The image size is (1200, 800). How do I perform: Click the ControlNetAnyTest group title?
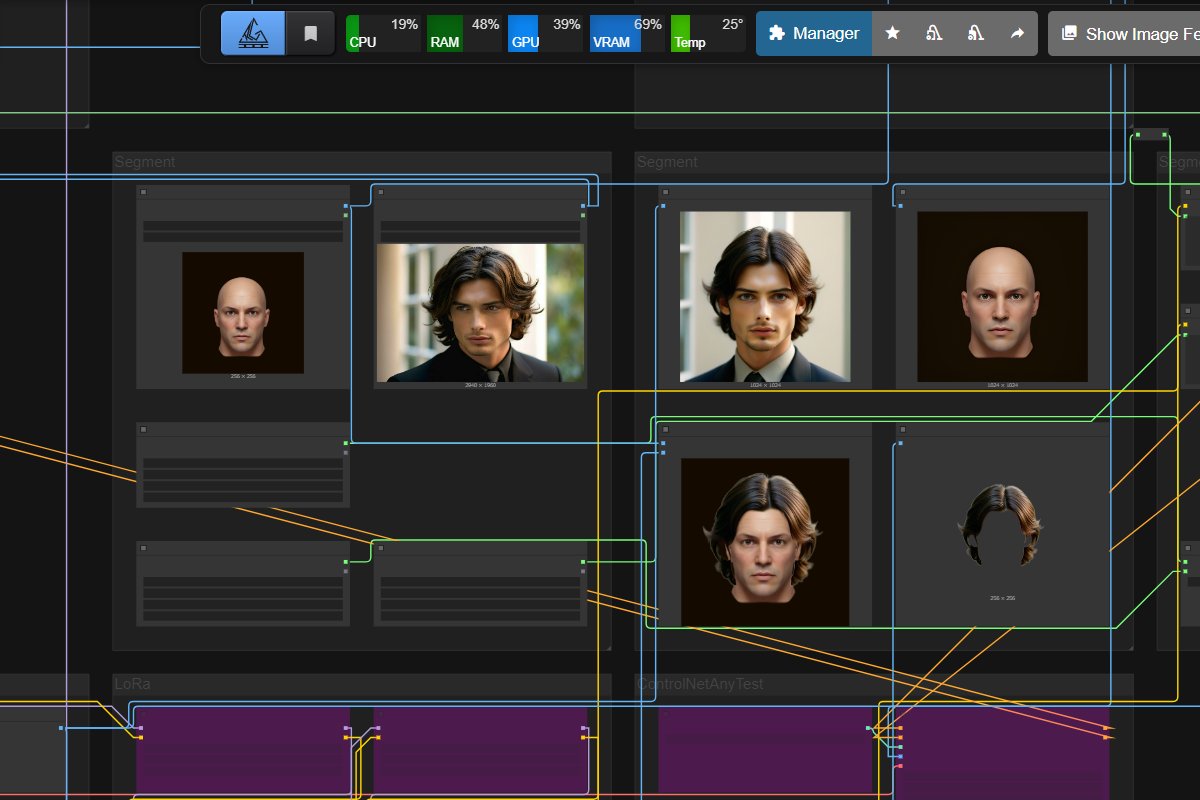pos(700,684)
